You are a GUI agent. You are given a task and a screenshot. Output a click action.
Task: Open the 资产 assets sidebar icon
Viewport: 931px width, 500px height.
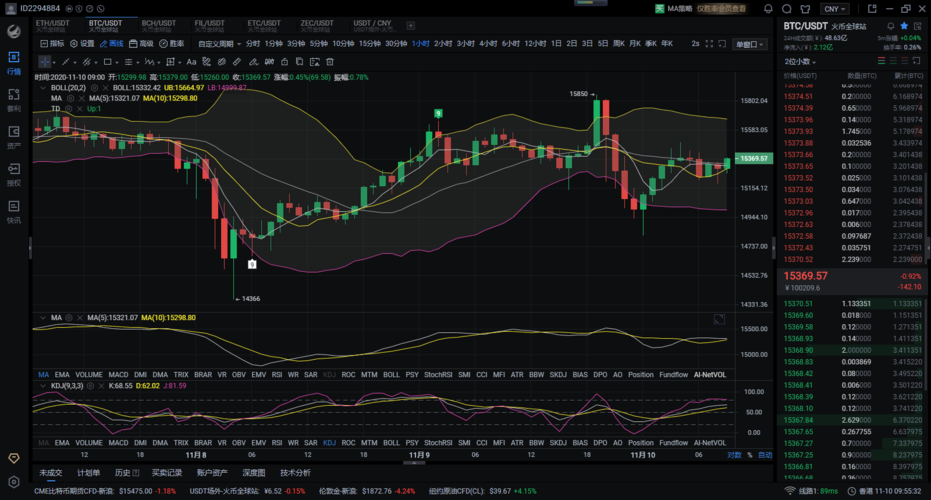14,137
